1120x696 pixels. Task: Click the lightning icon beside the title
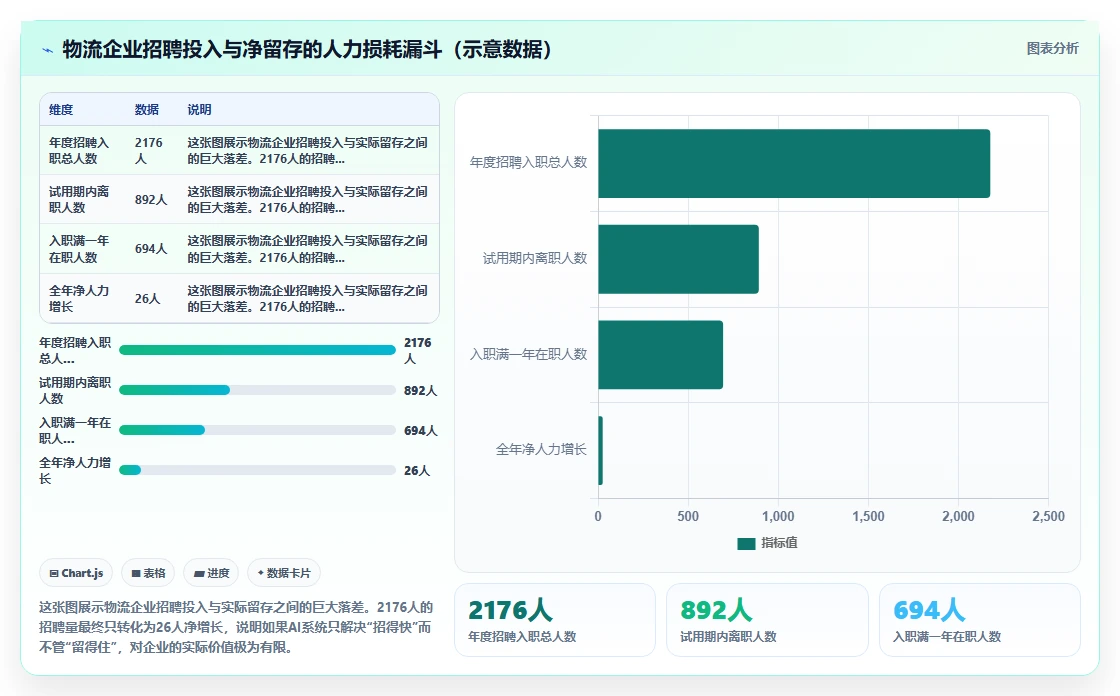click(48, 50)
